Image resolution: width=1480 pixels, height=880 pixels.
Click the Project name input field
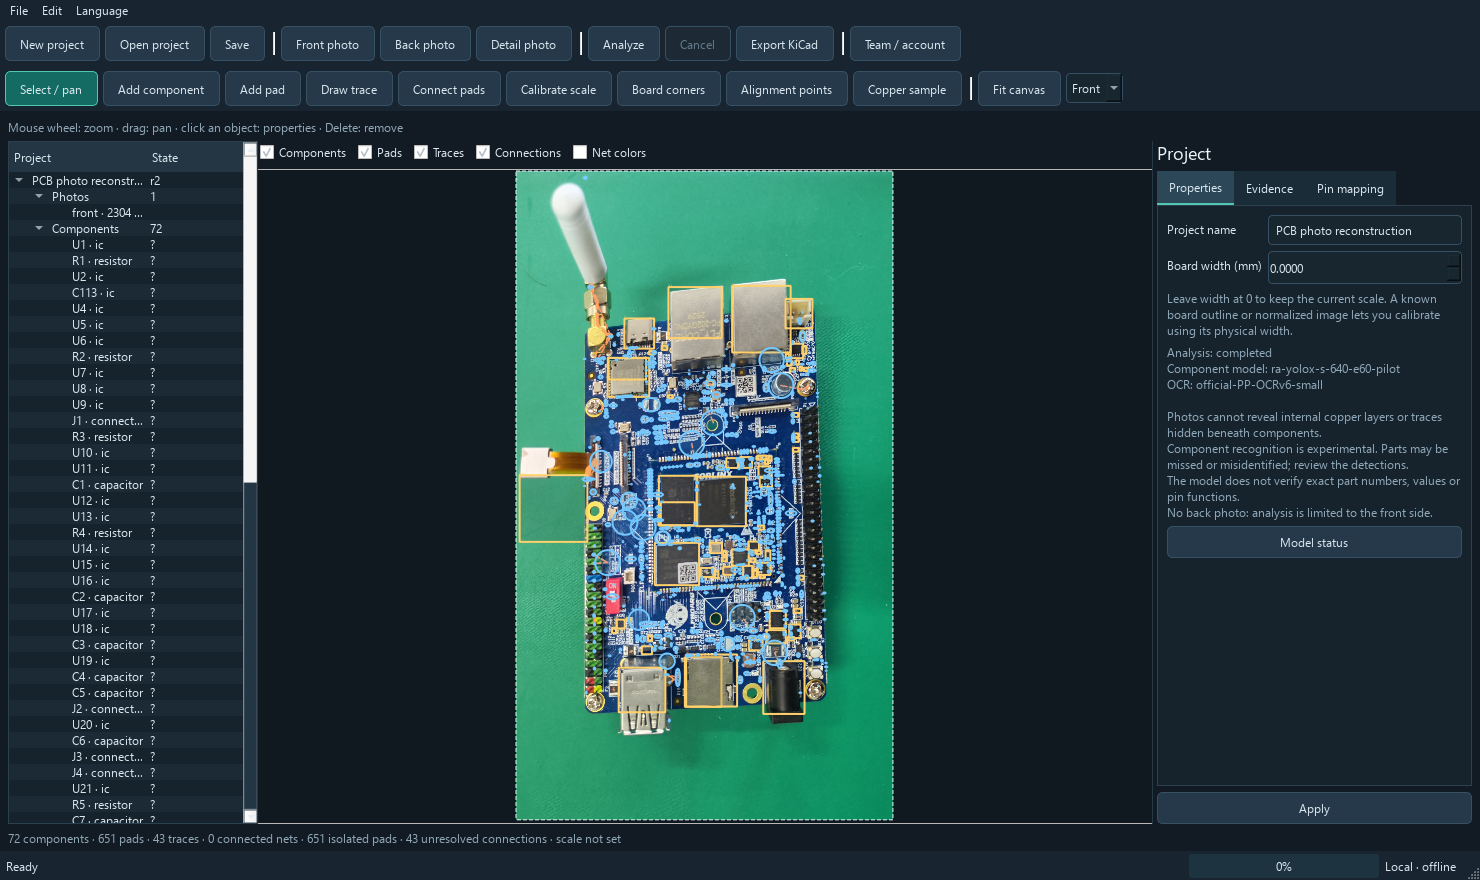pos(1364,231)
